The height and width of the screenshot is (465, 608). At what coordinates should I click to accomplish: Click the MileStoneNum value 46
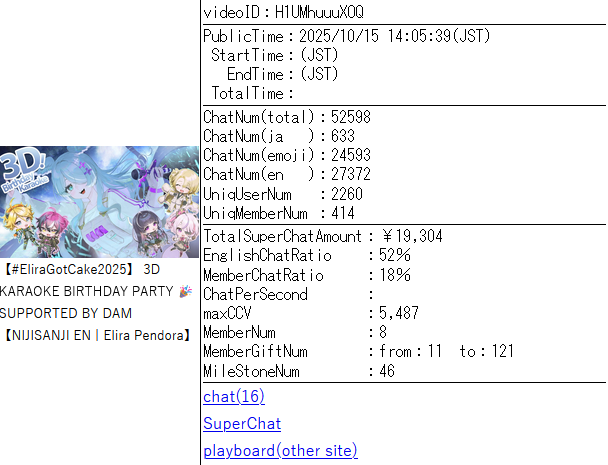387,371
